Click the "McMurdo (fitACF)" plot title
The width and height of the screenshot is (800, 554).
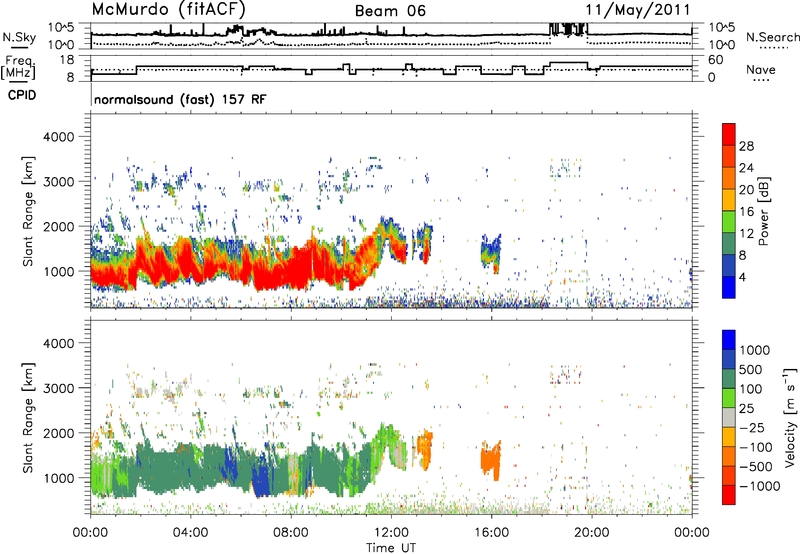[x=168, y=9]
